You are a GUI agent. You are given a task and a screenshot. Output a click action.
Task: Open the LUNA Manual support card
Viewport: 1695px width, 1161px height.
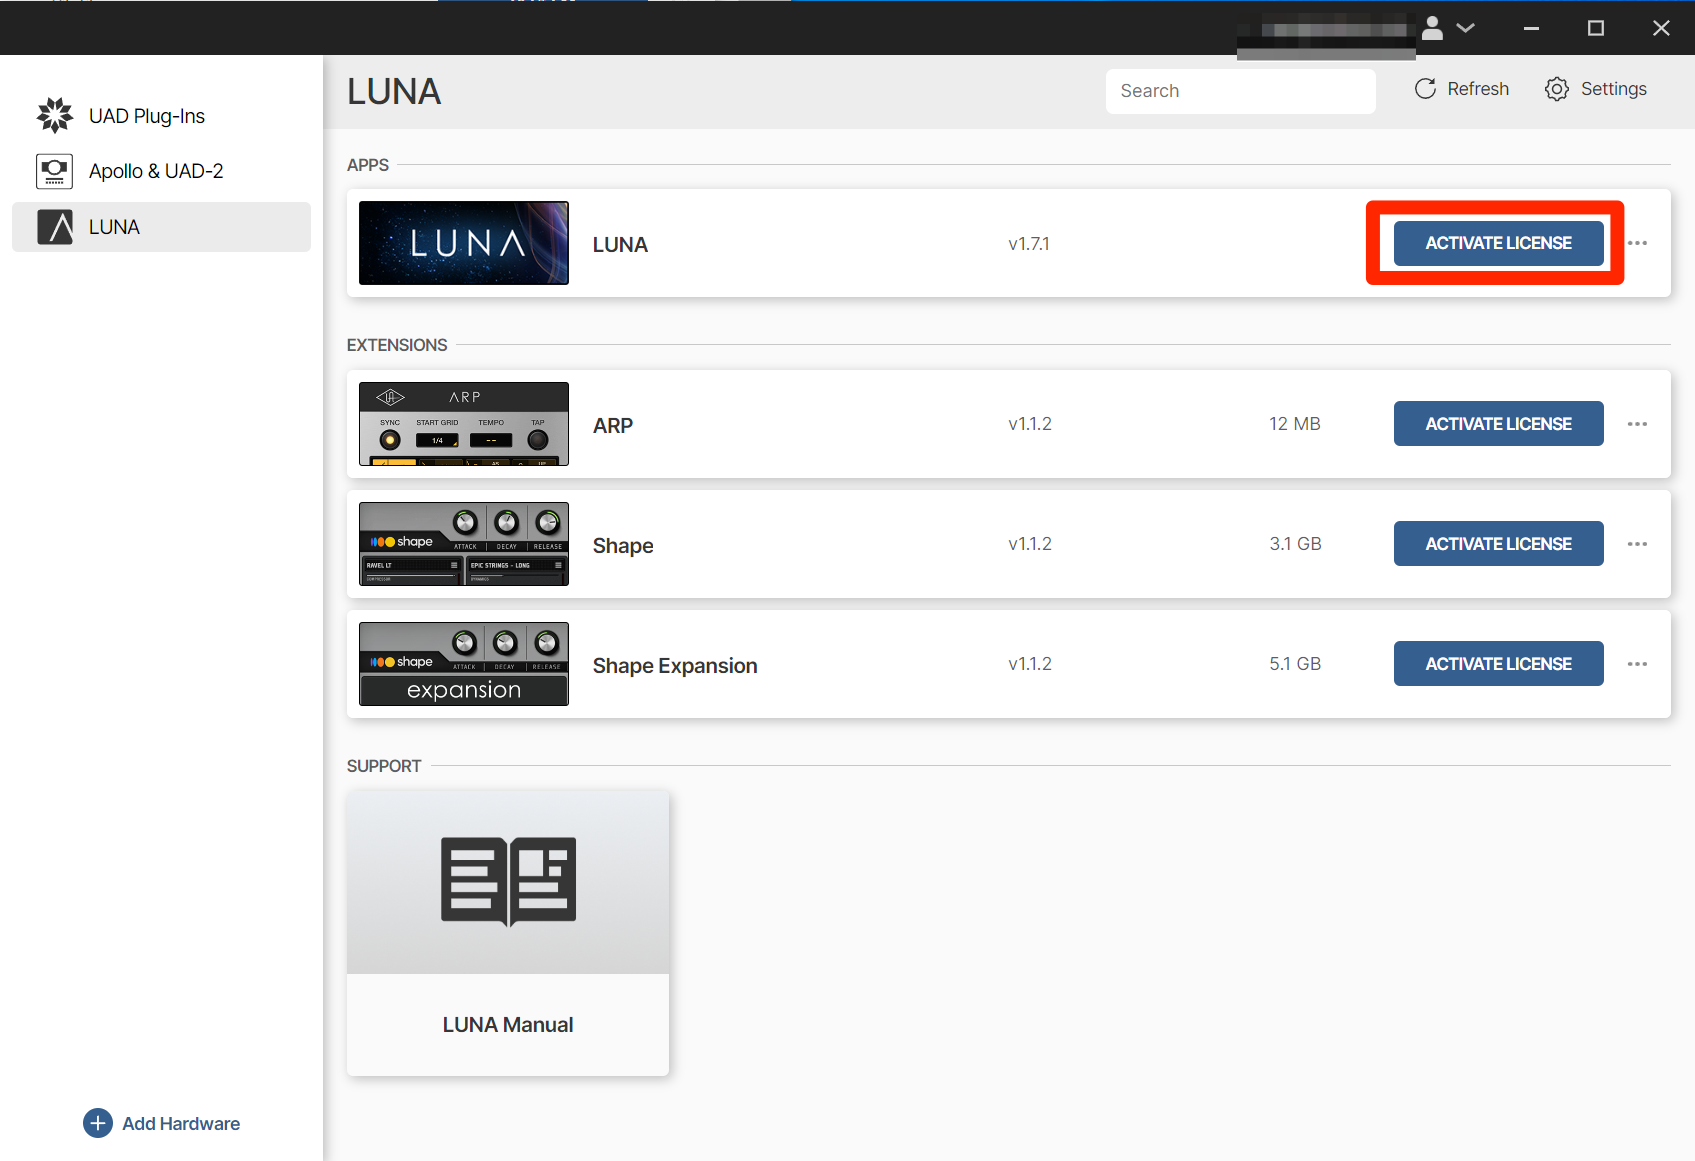coord(508,933)
